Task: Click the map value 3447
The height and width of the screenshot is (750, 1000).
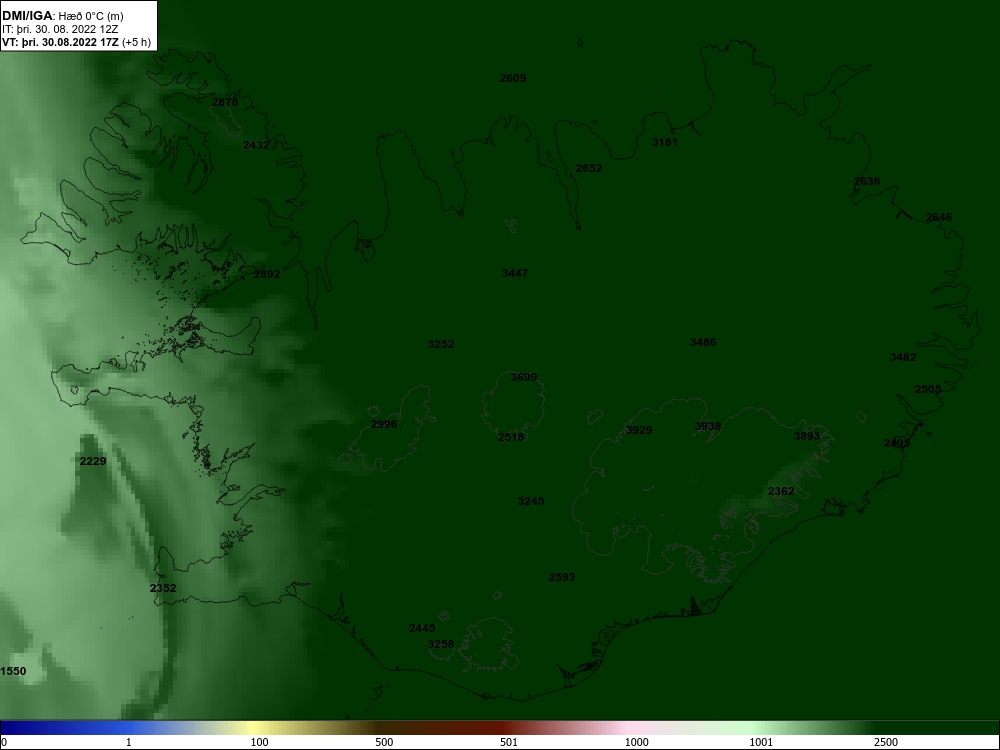Action: (x=515, y=273)
